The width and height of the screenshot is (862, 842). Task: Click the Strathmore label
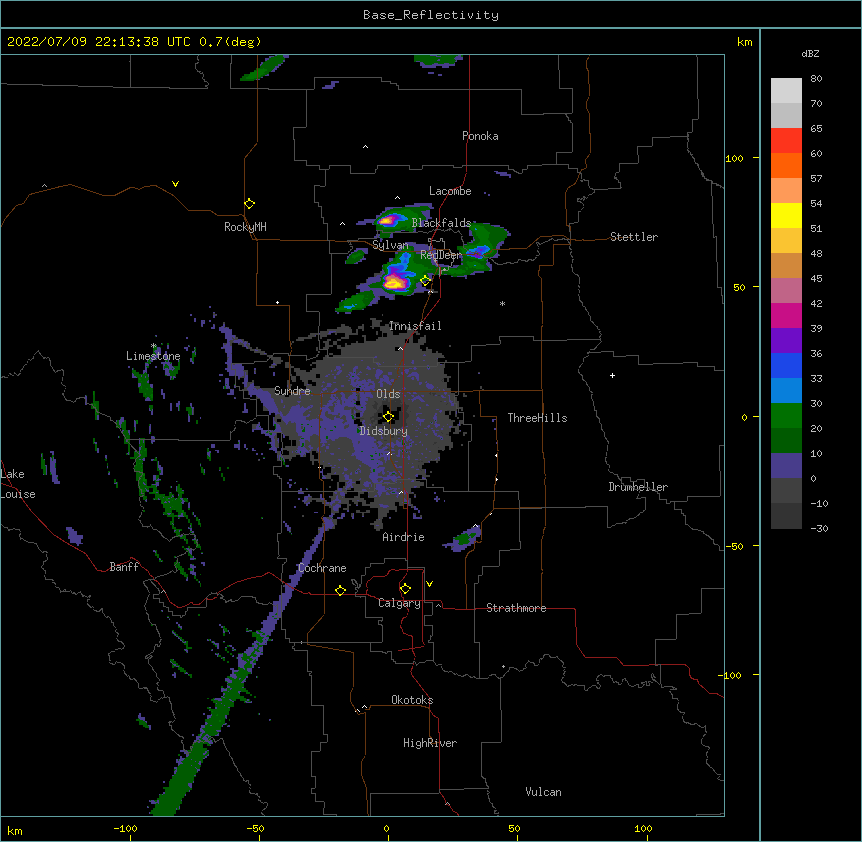(516, 608)
